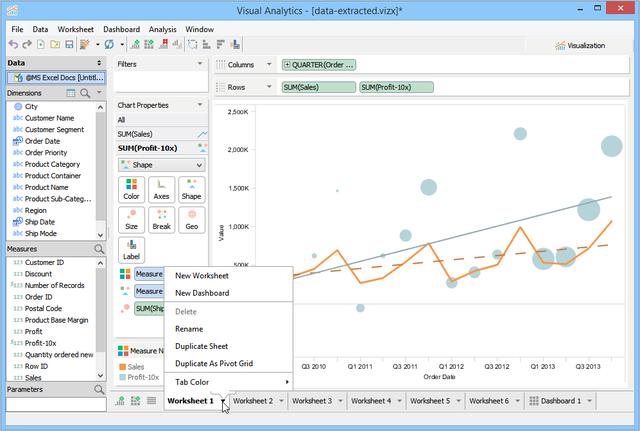The image size is (640, 431).
Task: Search measures using the magnifier icon
Action: (98, 248)
